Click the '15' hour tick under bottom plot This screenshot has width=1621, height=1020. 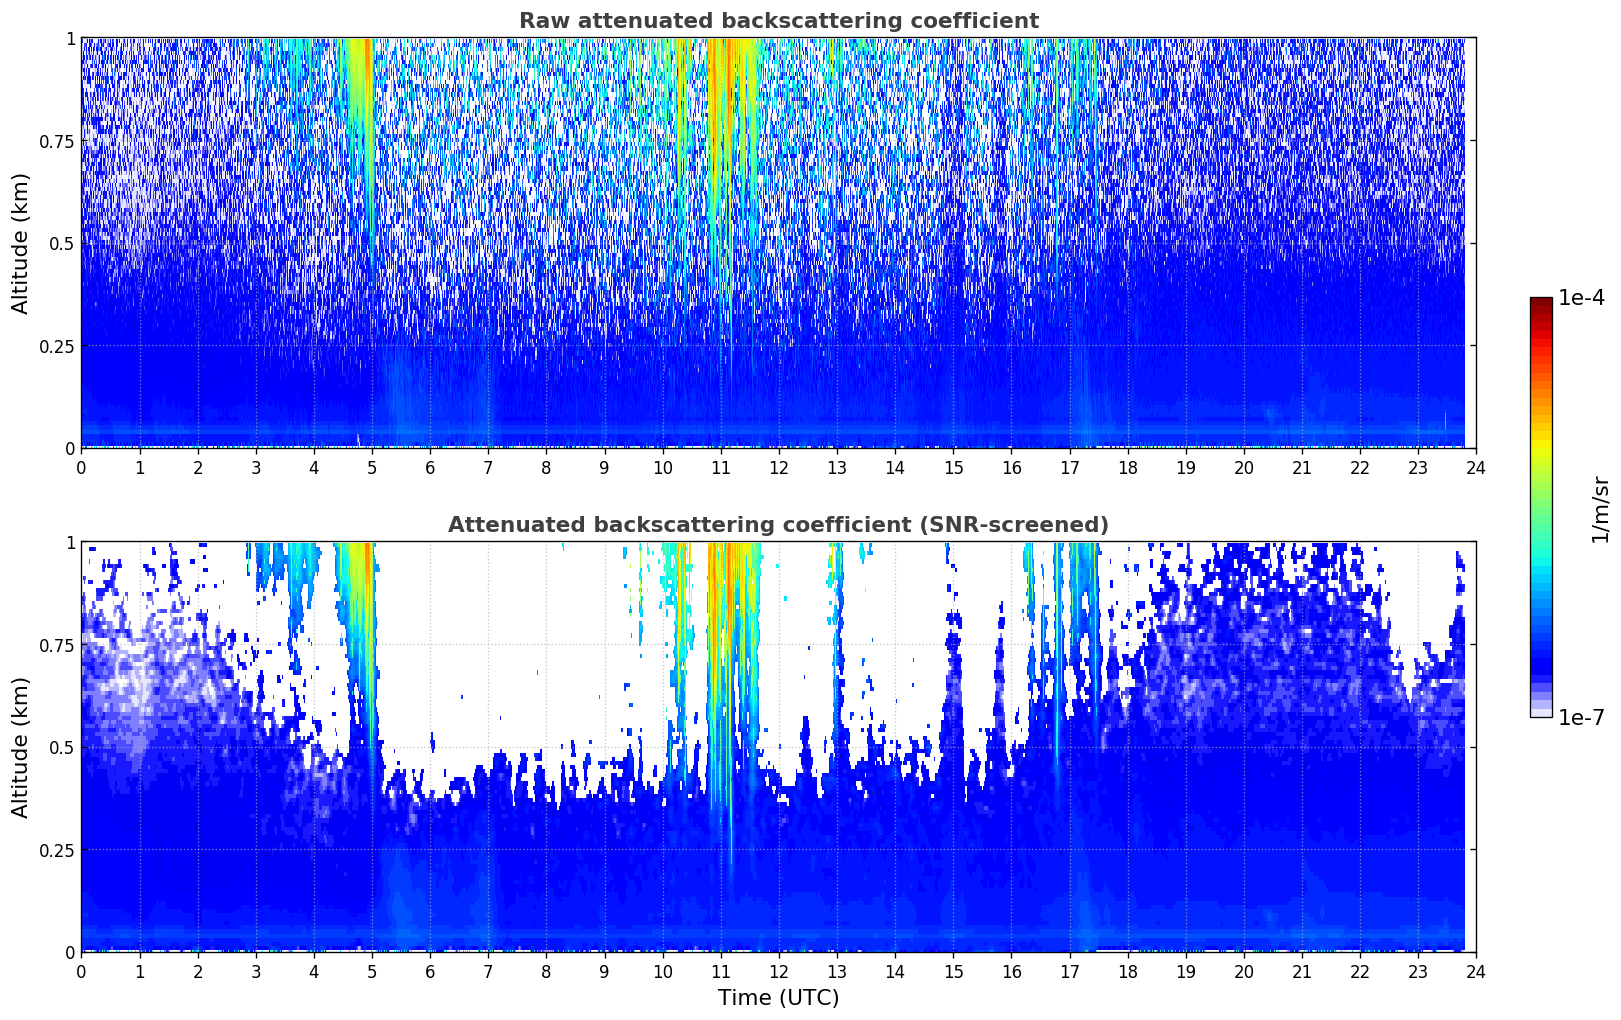[953, 971]
